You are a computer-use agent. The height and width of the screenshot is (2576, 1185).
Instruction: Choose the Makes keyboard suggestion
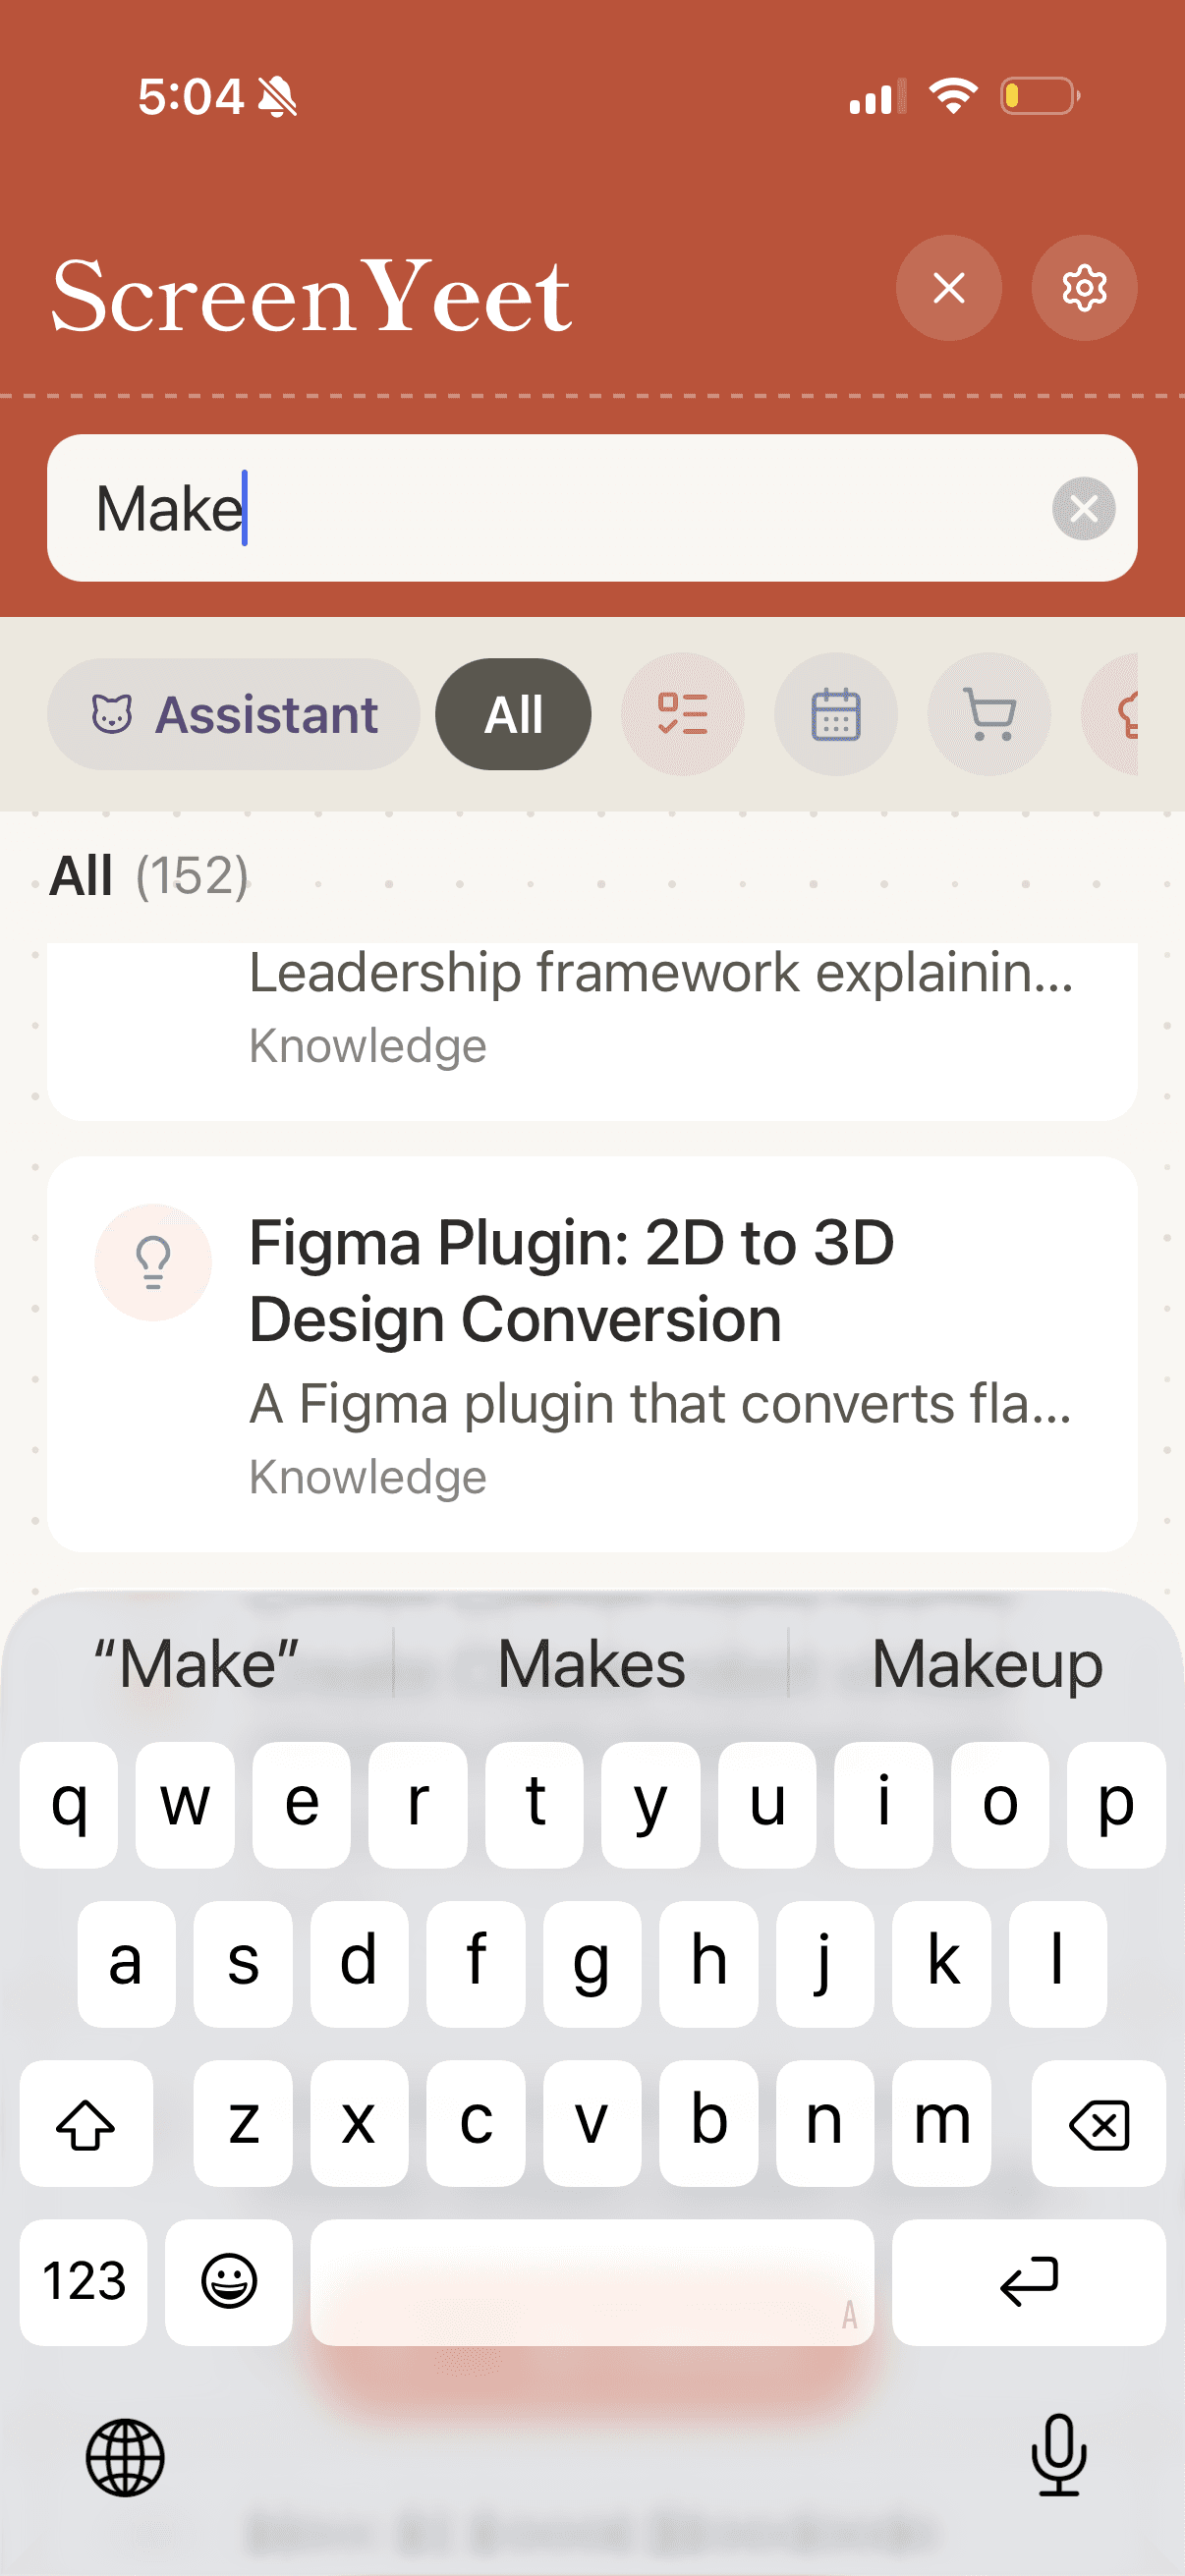(x=591, y=1665)
